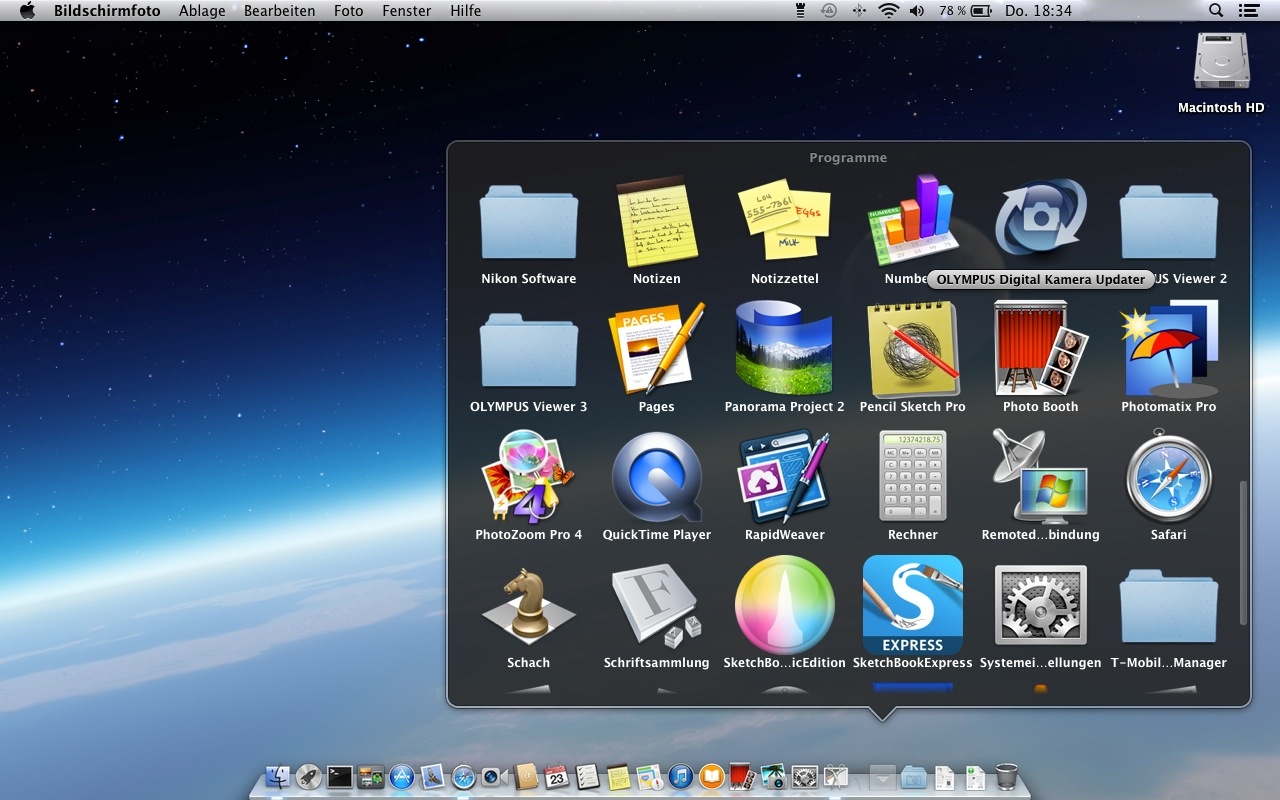Viewport: 1280px width, 800px height.
Task: Click the Programme stack scrollbar
Action: tap(1243, 553)
